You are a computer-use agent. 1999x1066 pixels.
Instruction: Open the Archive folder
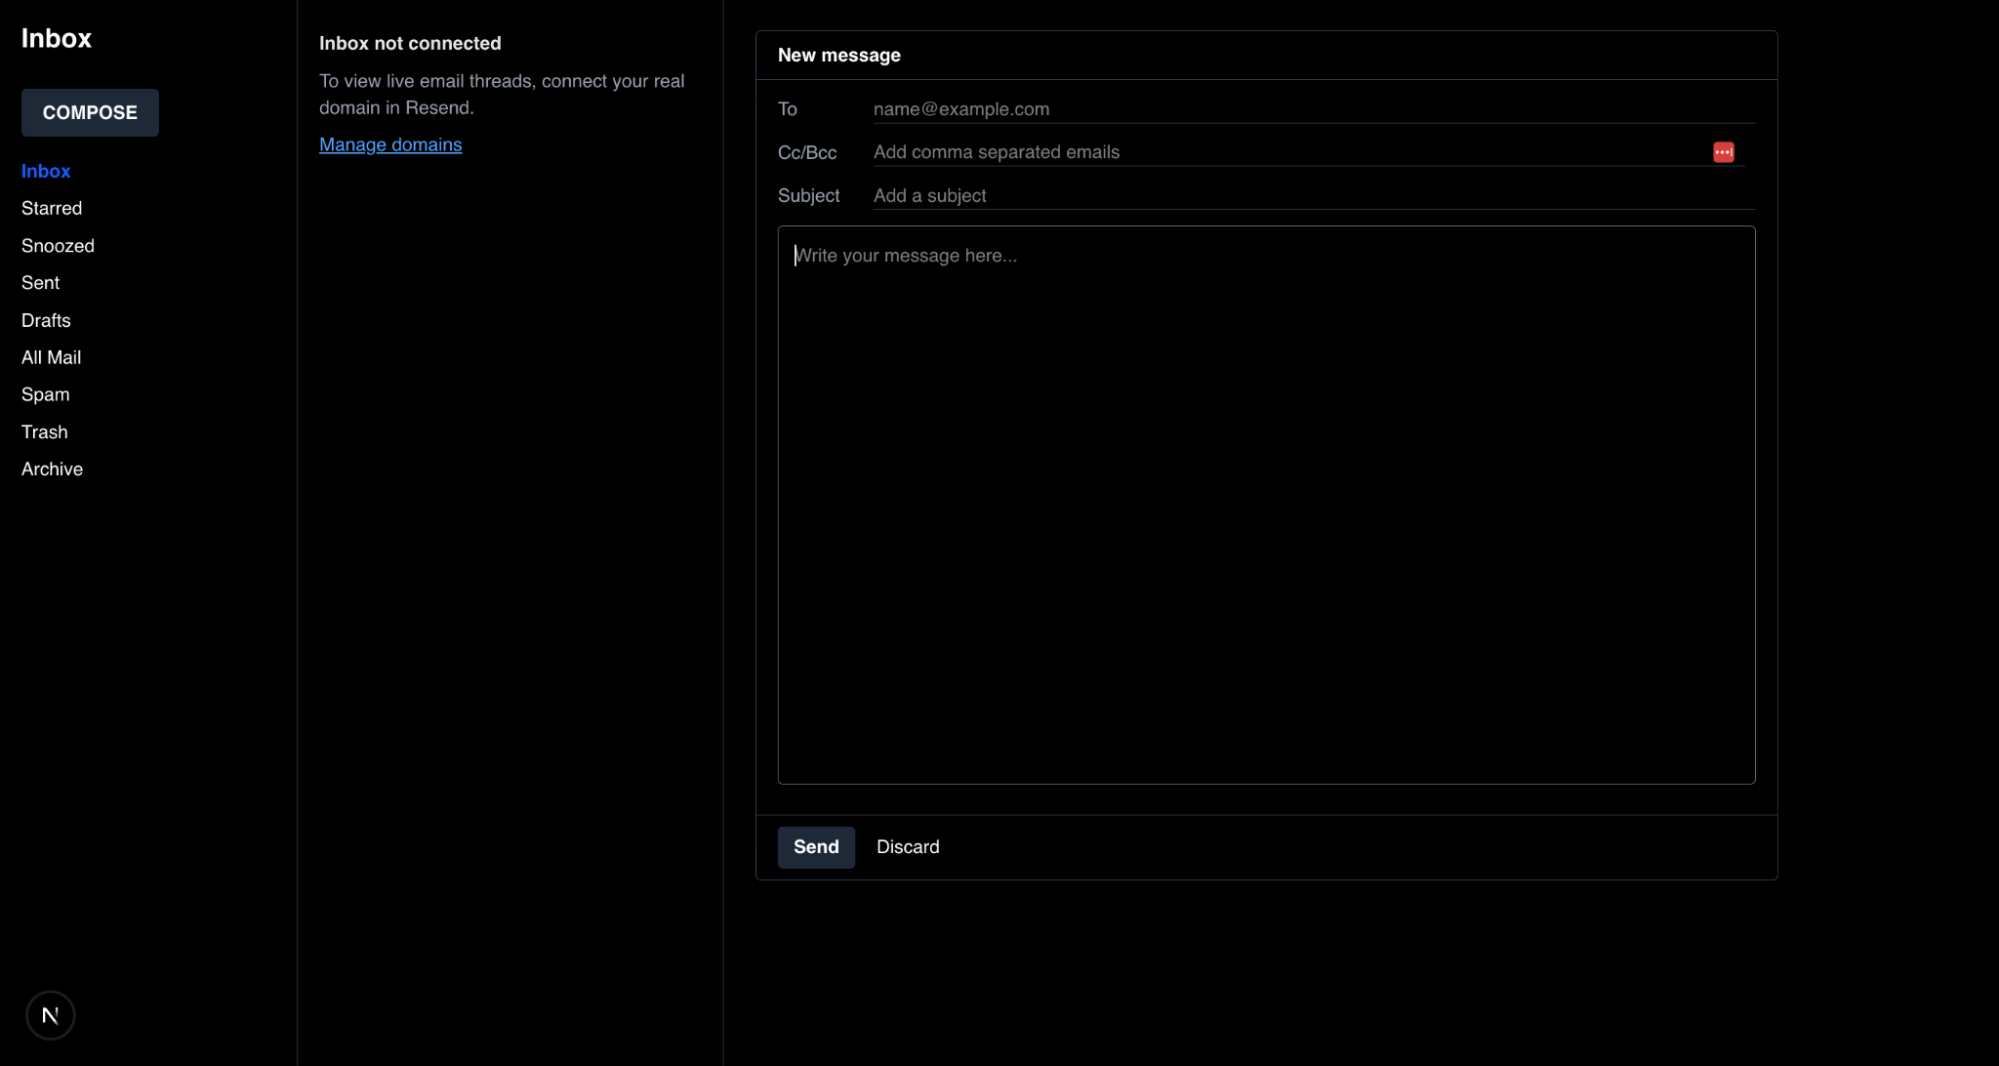(x=51, y=468)
